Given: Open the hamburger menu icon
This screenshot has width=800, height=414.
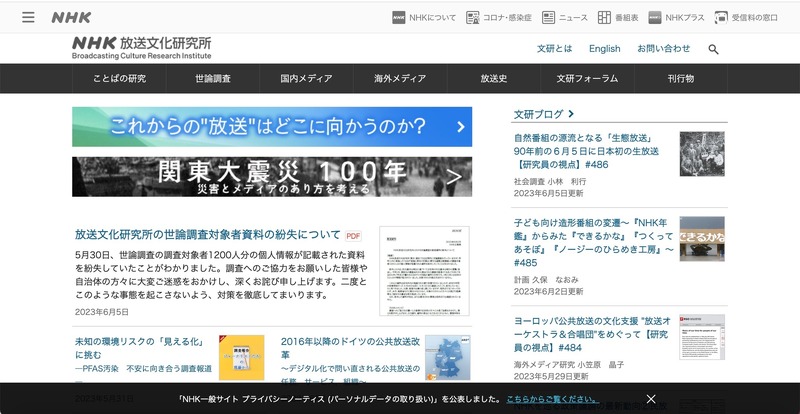Looking at the screenshot, I should [28, 17].
